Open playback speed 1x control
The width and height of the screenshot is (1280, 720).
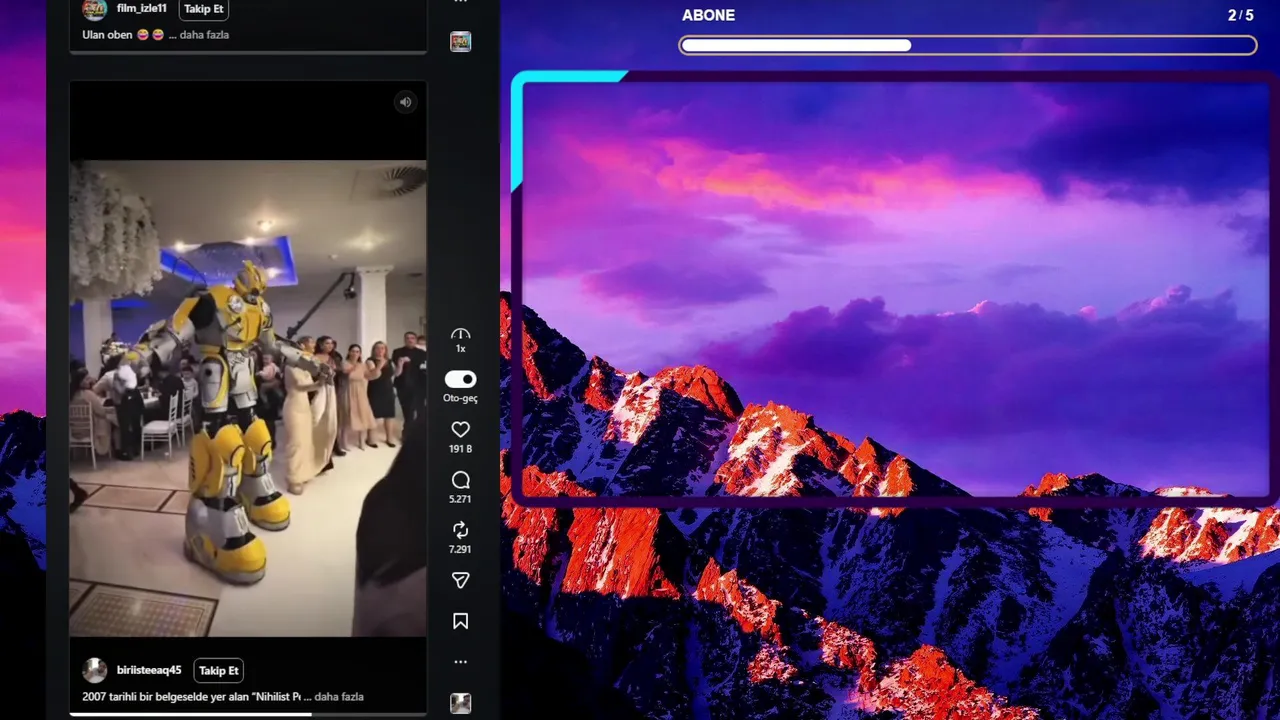coord(460,340)
